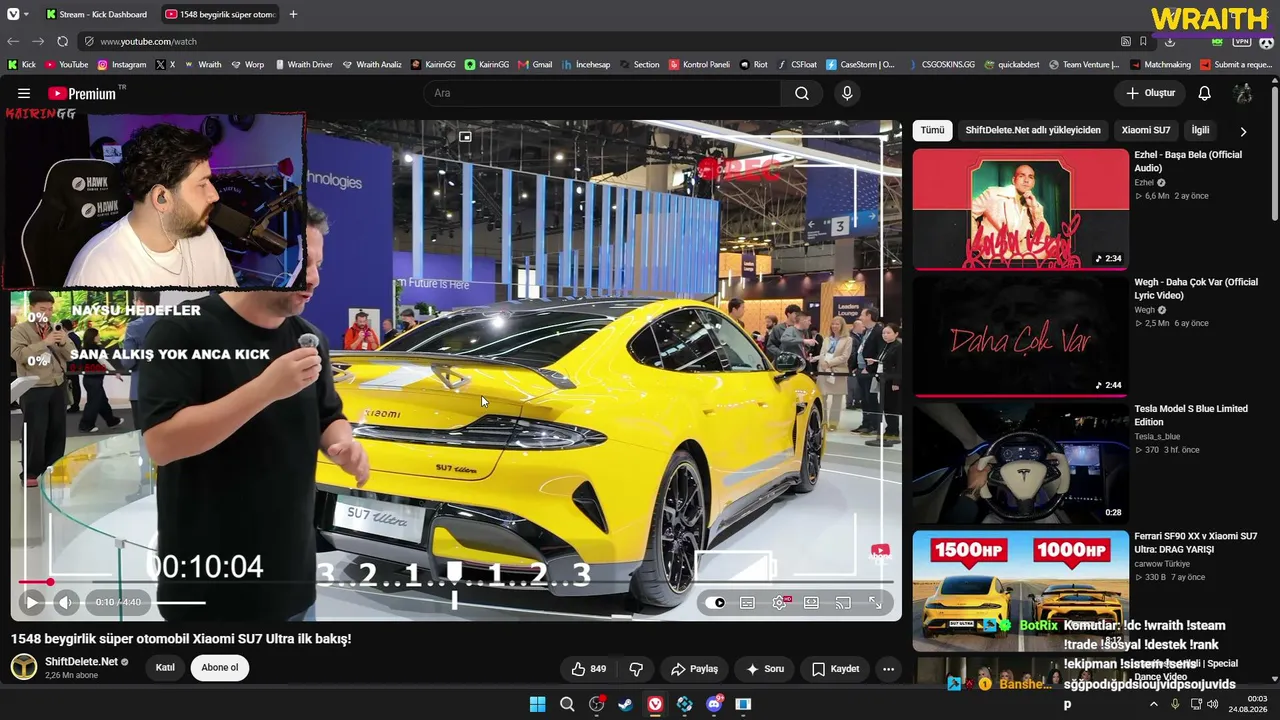Launch Steam from the taskbar
The image size is (1280, 720).
click(625, 704)
